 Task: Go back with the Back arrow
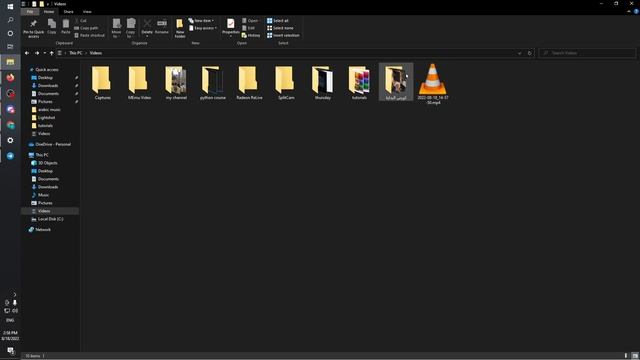coord(27,53)
